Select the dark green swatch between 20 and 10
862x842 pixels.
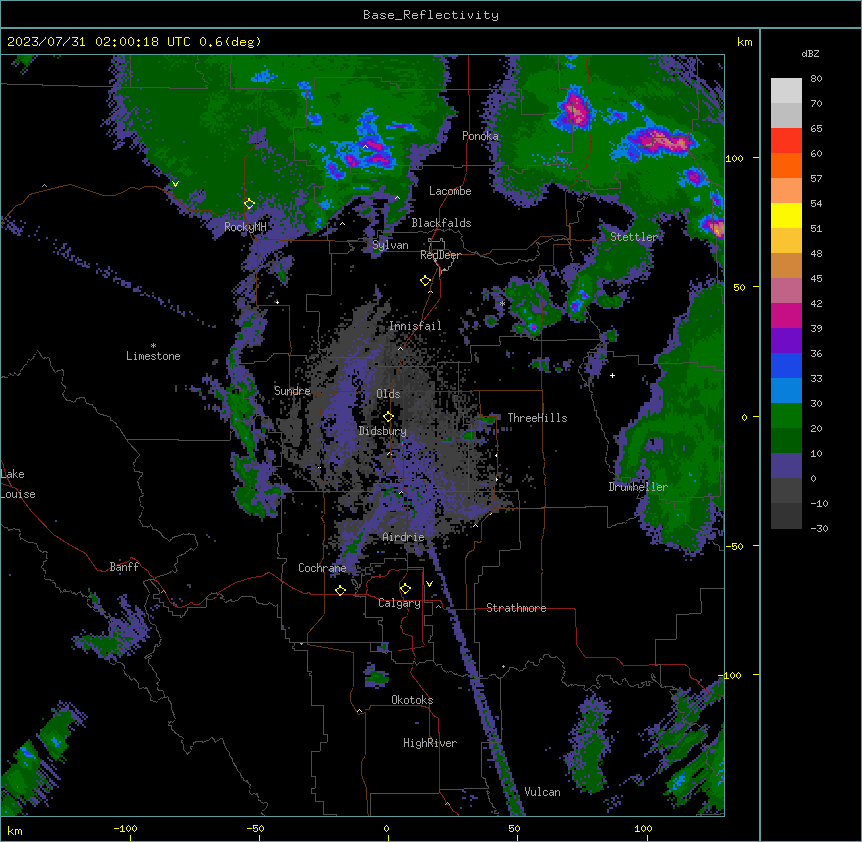(786, 441)
